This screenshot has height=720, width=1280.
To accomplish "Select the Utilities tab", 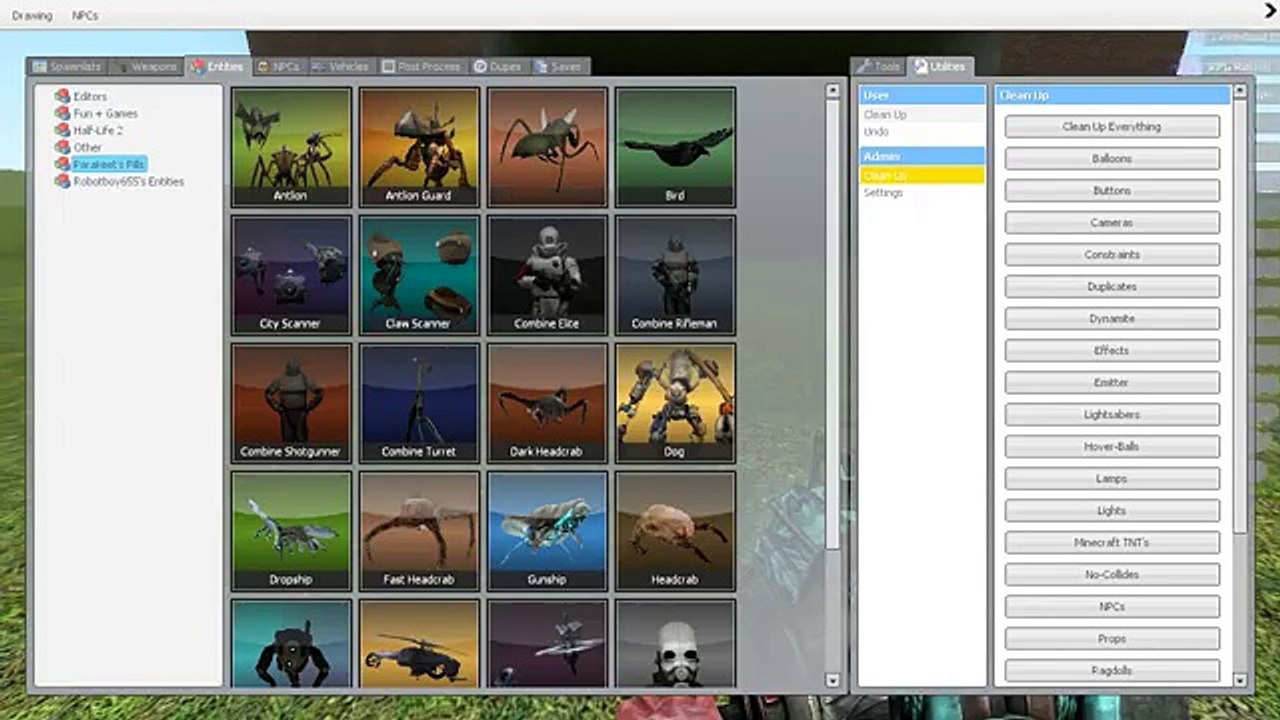I will coord(940,67).
